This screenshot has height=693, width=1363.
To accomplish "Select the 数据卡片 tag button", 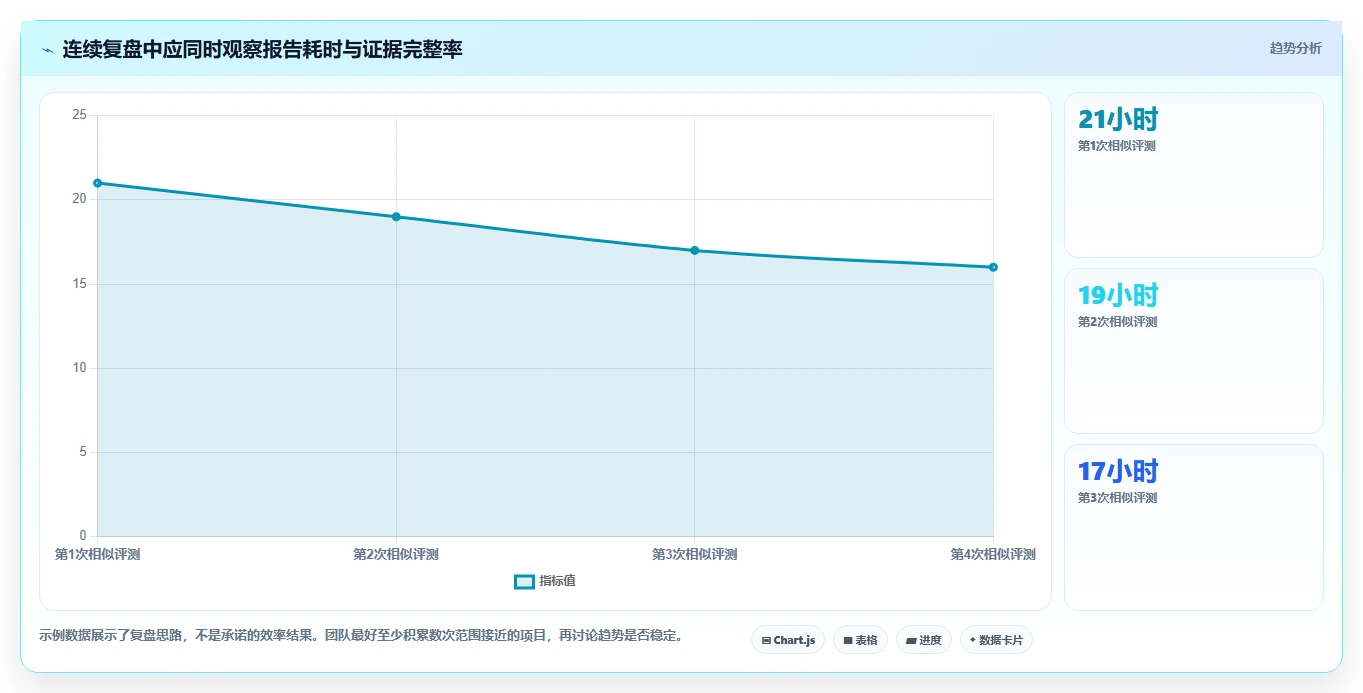I will (996, 640).
